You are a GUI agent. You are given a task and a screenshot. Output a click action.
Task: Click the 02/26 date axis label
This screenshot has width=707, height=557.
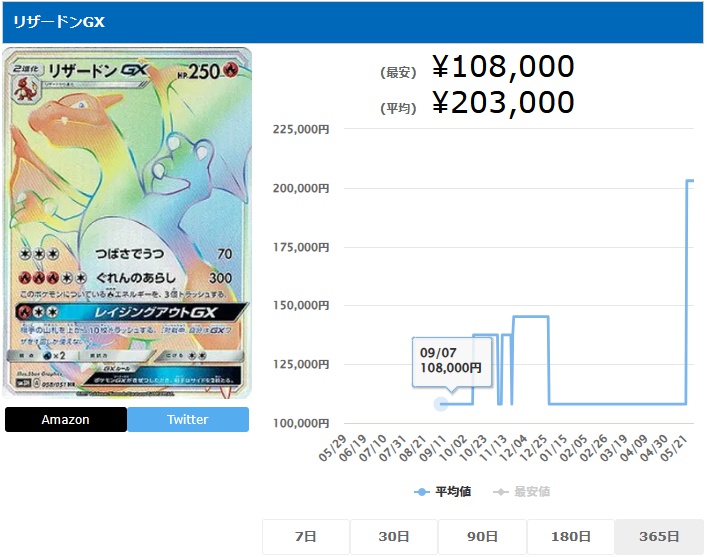[x=593, y=448]
